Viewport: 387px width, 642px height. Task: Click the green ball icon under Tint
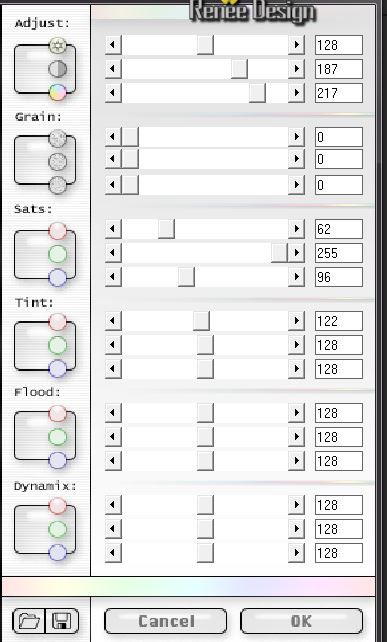point(58,346)
